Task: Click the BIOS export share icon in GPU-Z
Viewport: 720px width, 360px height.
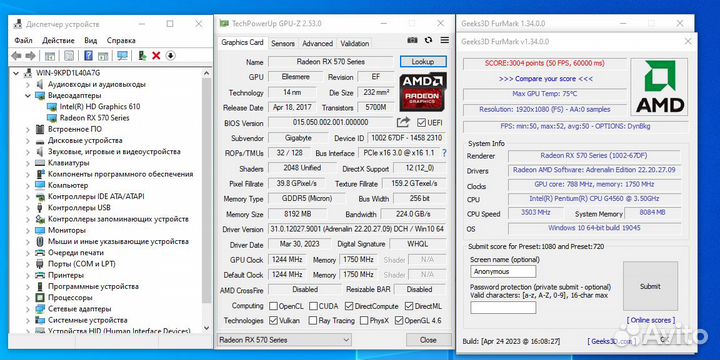Action: point(403,122)
